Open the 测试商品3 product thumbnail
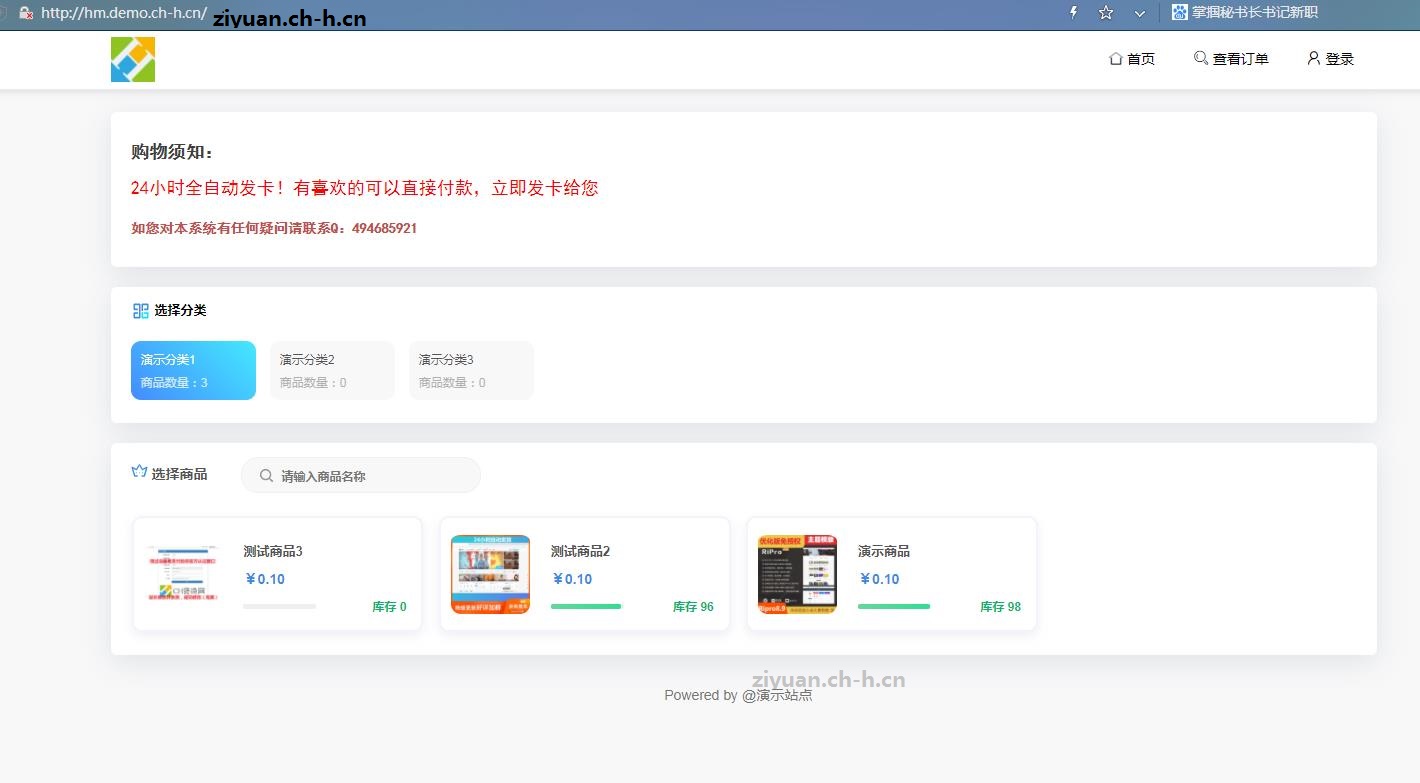Screen dimensions: 1420x783 point(183,574)
